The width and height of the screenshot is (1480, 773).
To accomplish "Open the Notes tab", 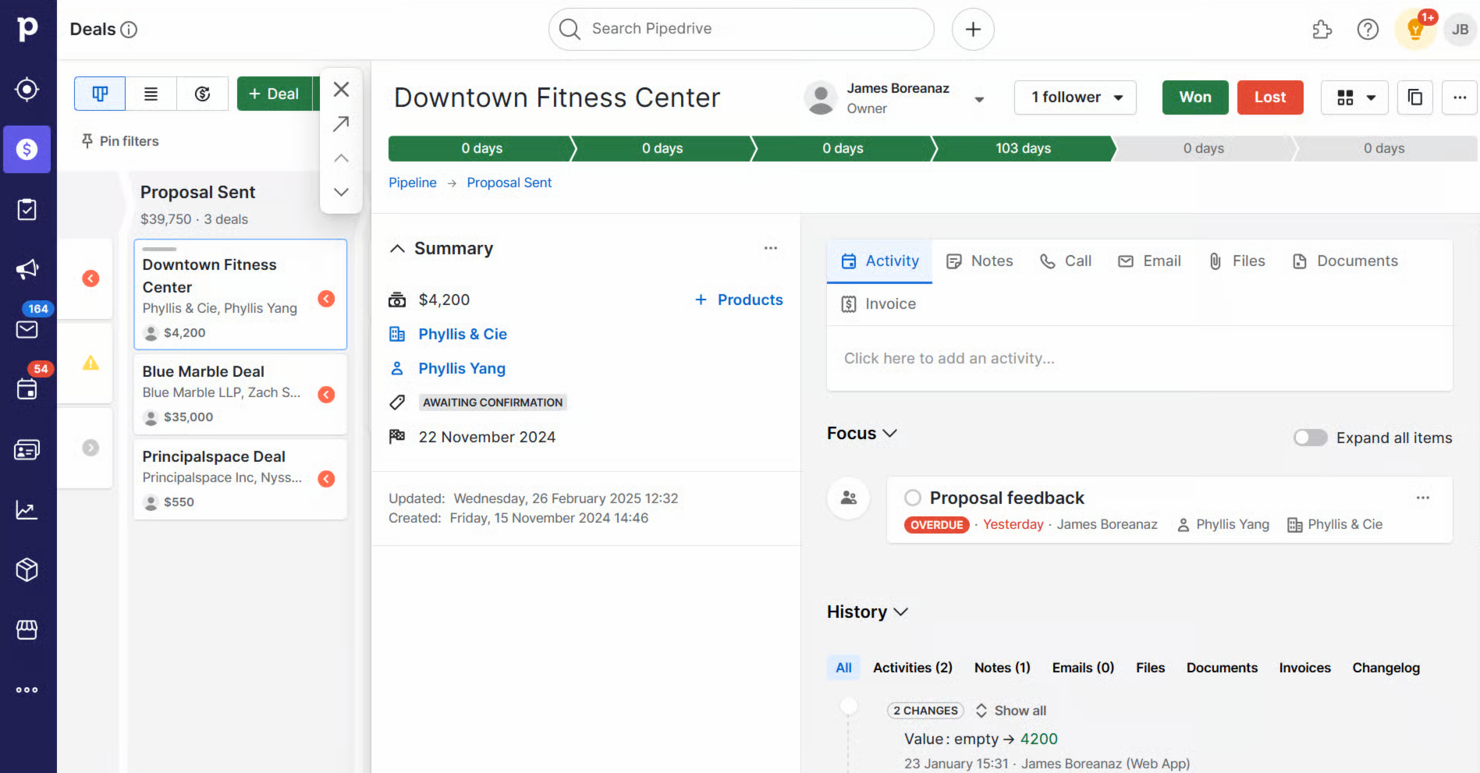I will click(980, 261).
